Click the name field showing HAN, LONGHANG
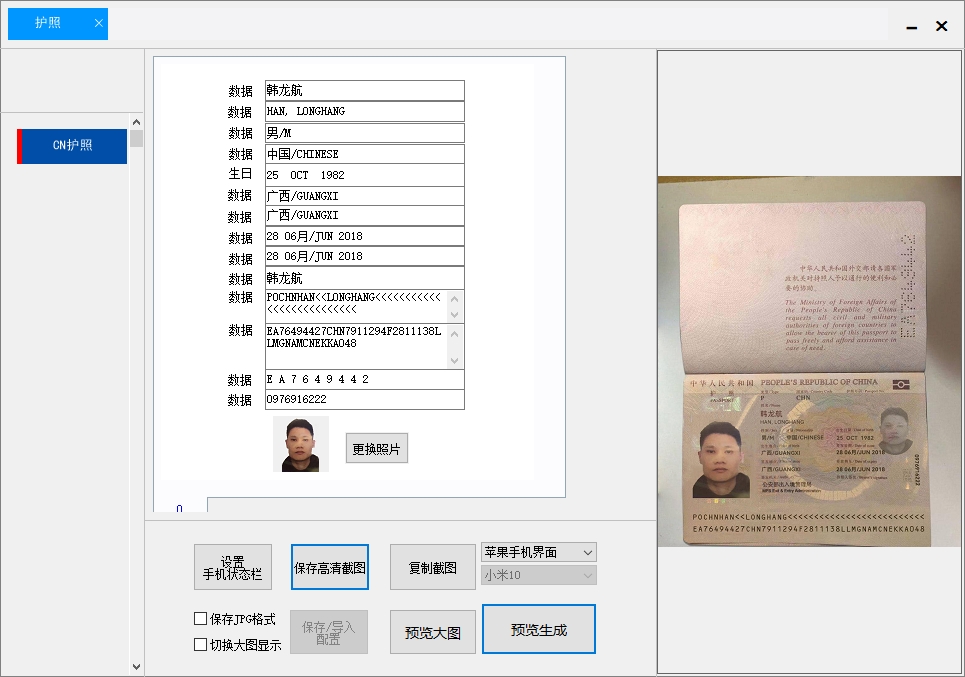This screenshot has height=677, width=965. point(364,111)
